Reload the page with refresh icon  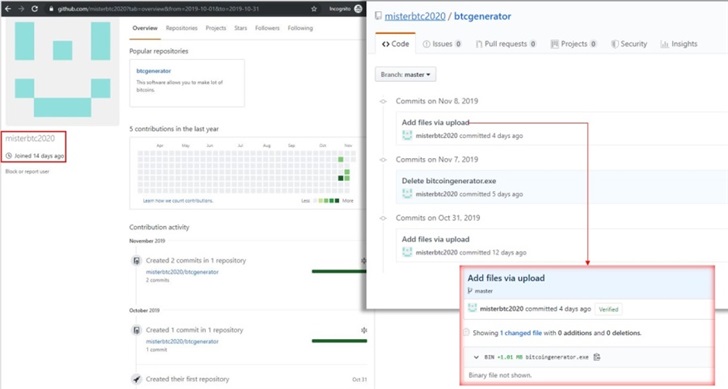34,8
